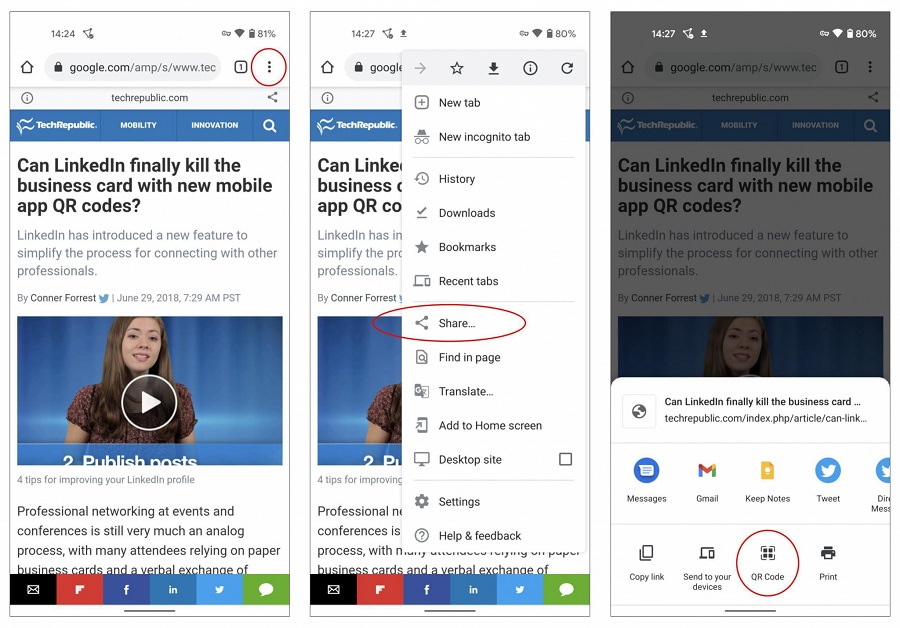This screenshot has height=628, width=900.
Task: Tap the bookmark star icon in Chrome menu
Action: pos(457,68)
